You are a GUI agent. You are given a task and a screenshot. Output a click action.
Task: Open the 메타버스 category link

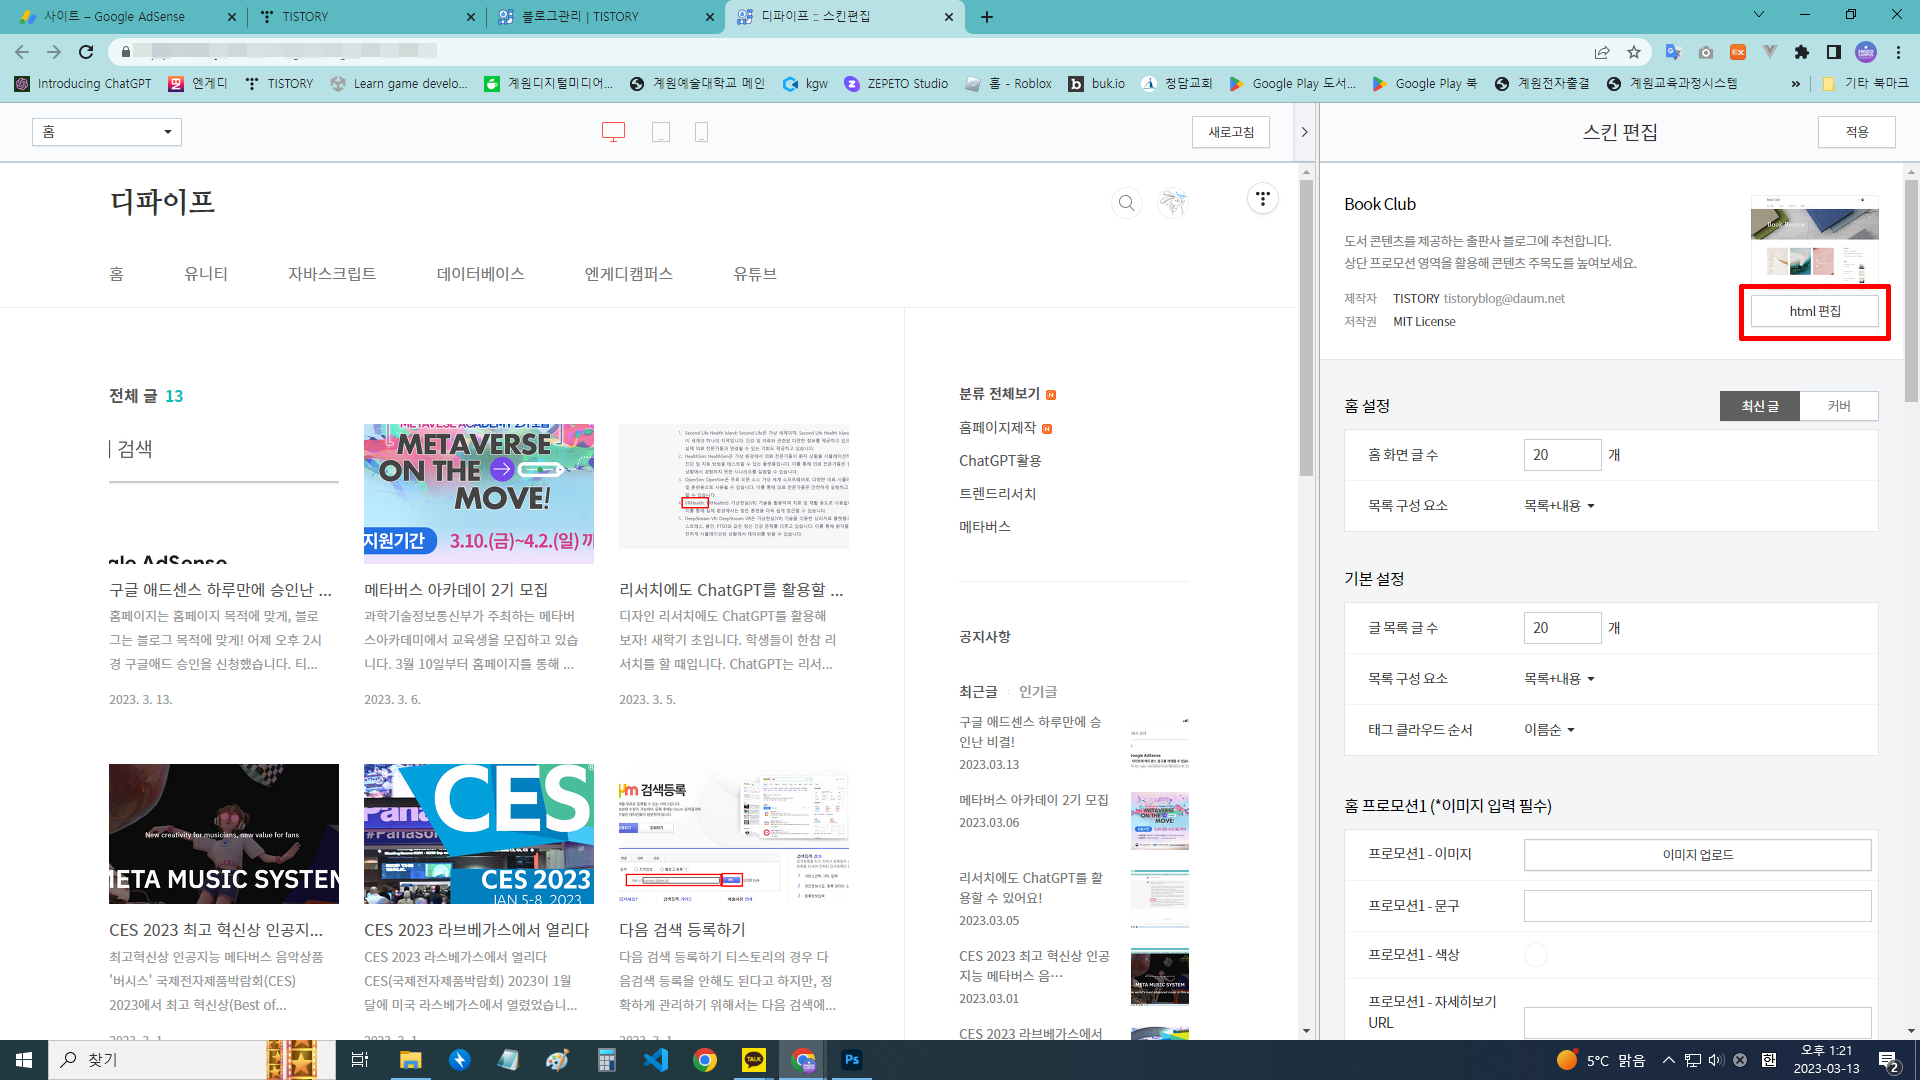[x=985, y=527]
